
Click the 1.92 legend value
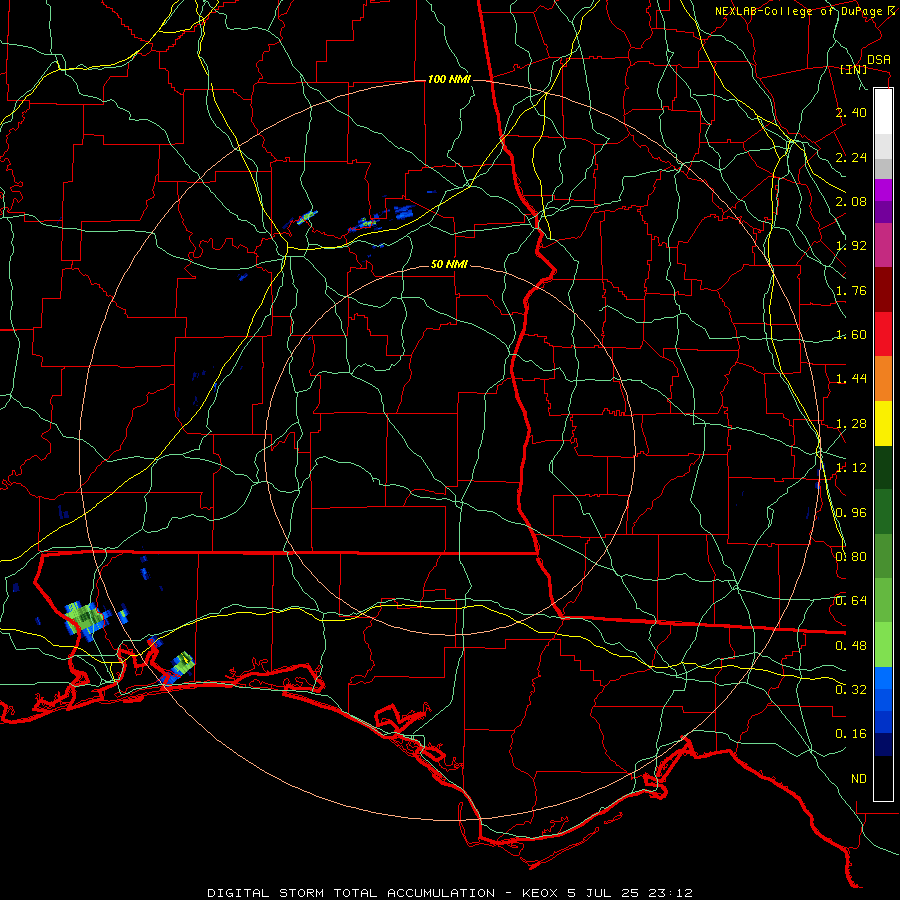851,246
